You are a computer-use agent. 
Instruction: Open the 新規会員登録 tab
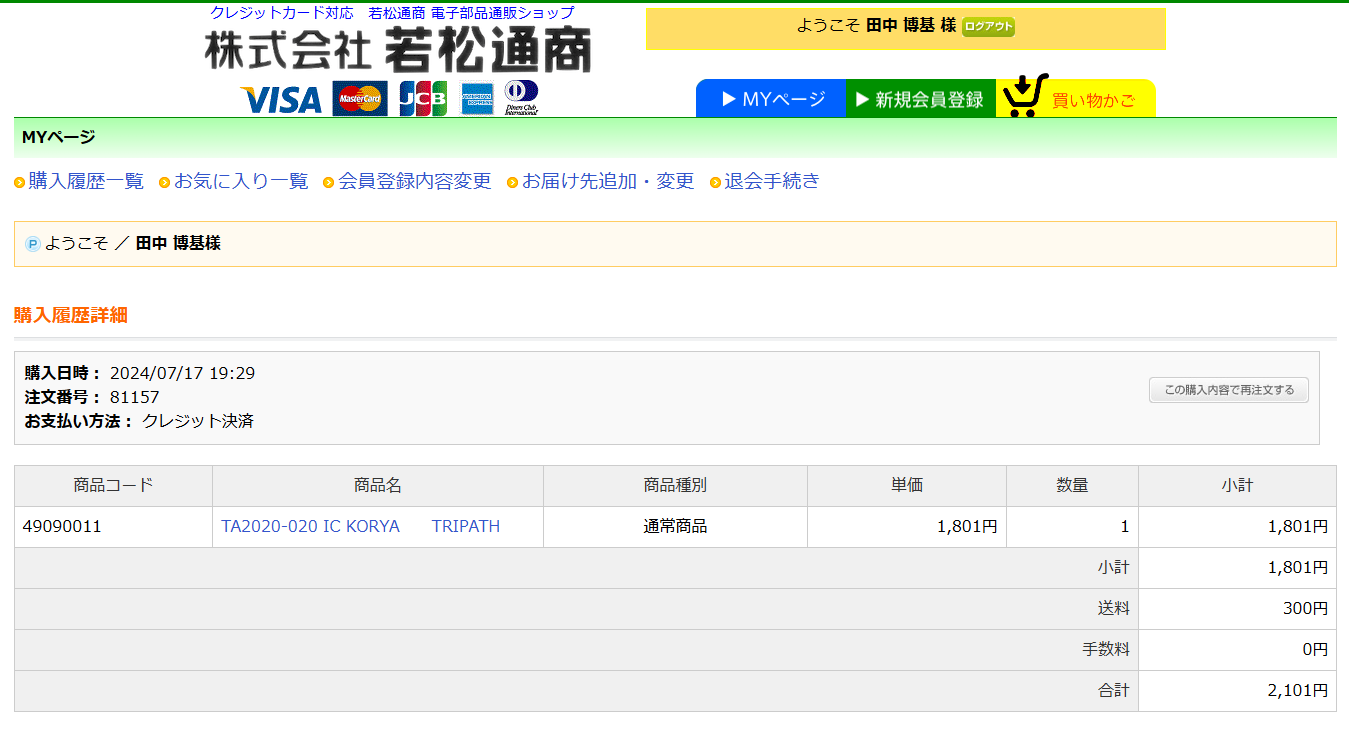pos(920,99)
